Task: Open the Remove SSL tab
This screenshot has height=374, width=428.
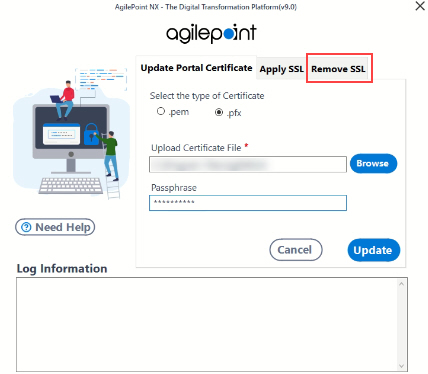Action: pyautogui.click(x=338, y=69)
